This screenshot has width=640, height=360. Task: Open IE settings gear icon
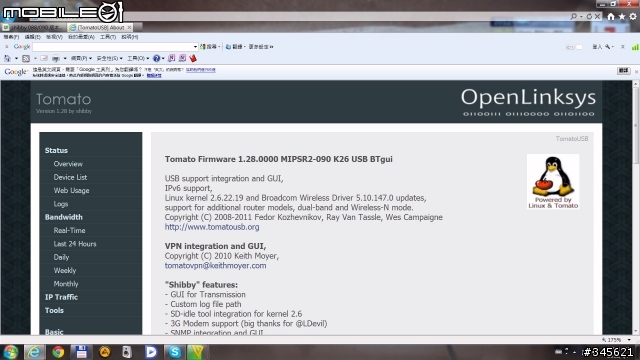633,16
